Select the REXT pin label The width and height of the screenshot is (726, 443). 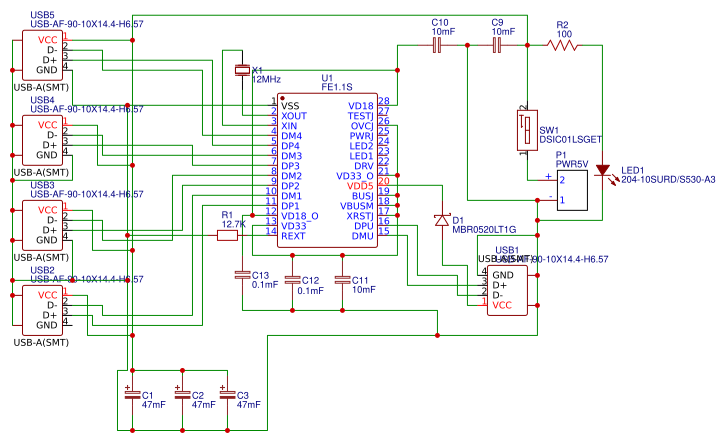tap(293, 236)
